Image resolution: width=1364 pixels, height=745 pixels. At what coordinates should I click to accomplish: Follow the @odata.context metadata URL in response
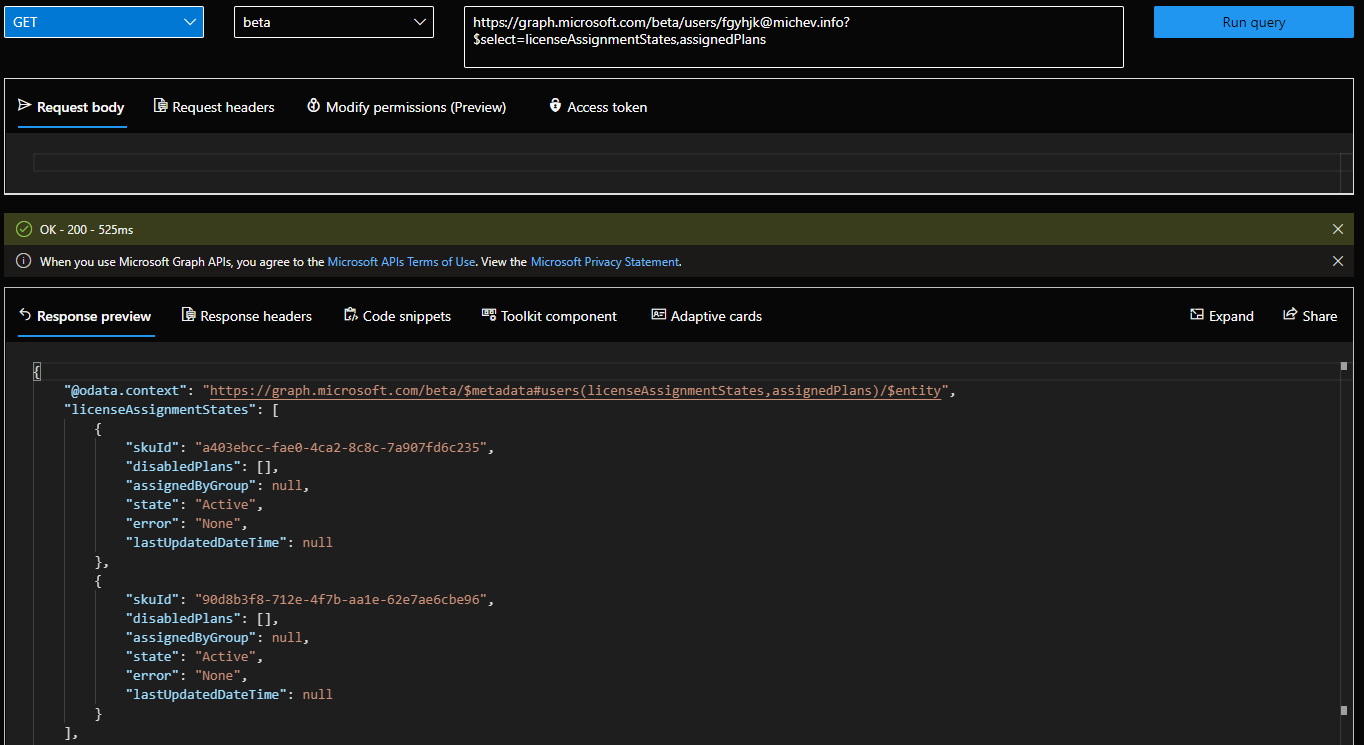tap(575, 391)
